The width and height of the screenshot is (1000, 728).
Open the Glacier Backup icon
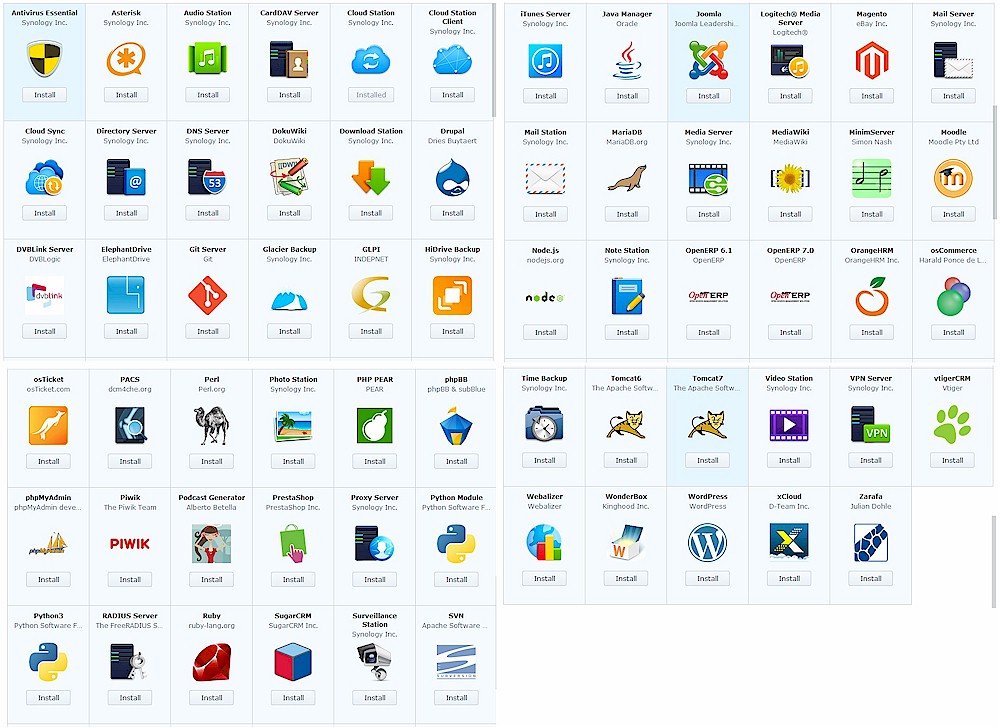pyautogui.click(x=290, y=300)
